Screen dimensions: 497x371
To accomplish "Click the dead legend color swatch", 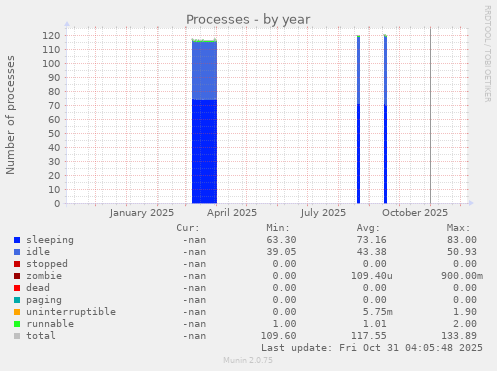I will (x=17, y=288).
